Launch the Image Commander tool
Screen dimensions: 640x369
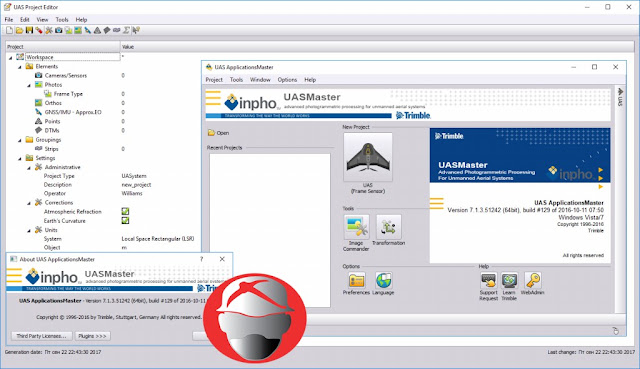click(x=356, y=227)
